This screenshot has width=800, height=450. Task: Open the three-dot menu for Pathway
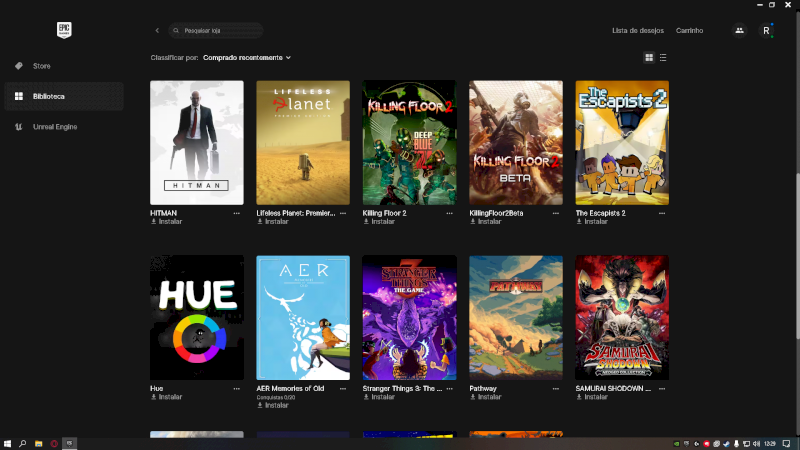pos(556,388)
